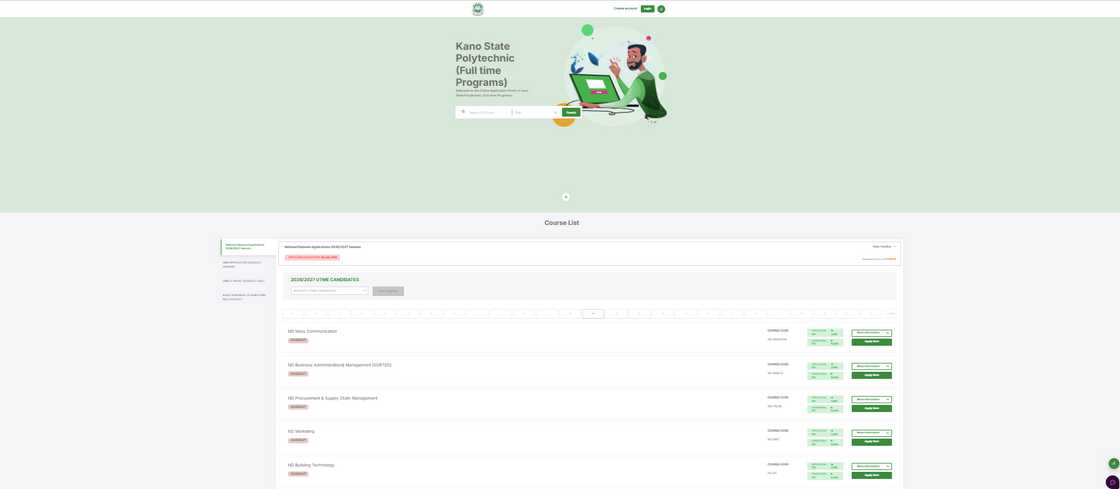This screenshot has height=489, width=1120.
Task: Expand More Information for ND Business Administration
Action: click(x=871, y=366)
